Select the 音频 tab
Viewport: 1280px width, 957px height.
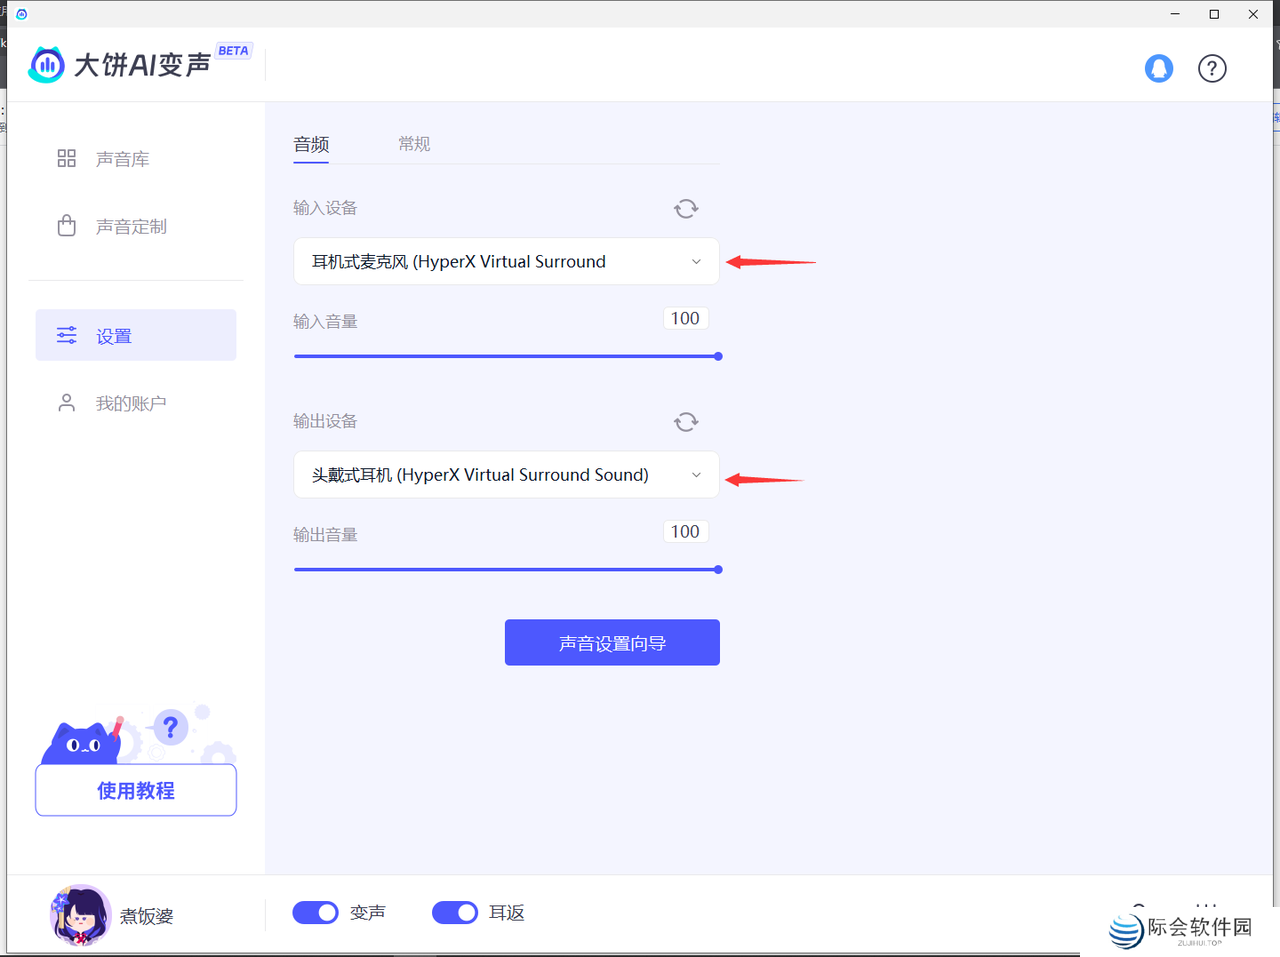311,144
